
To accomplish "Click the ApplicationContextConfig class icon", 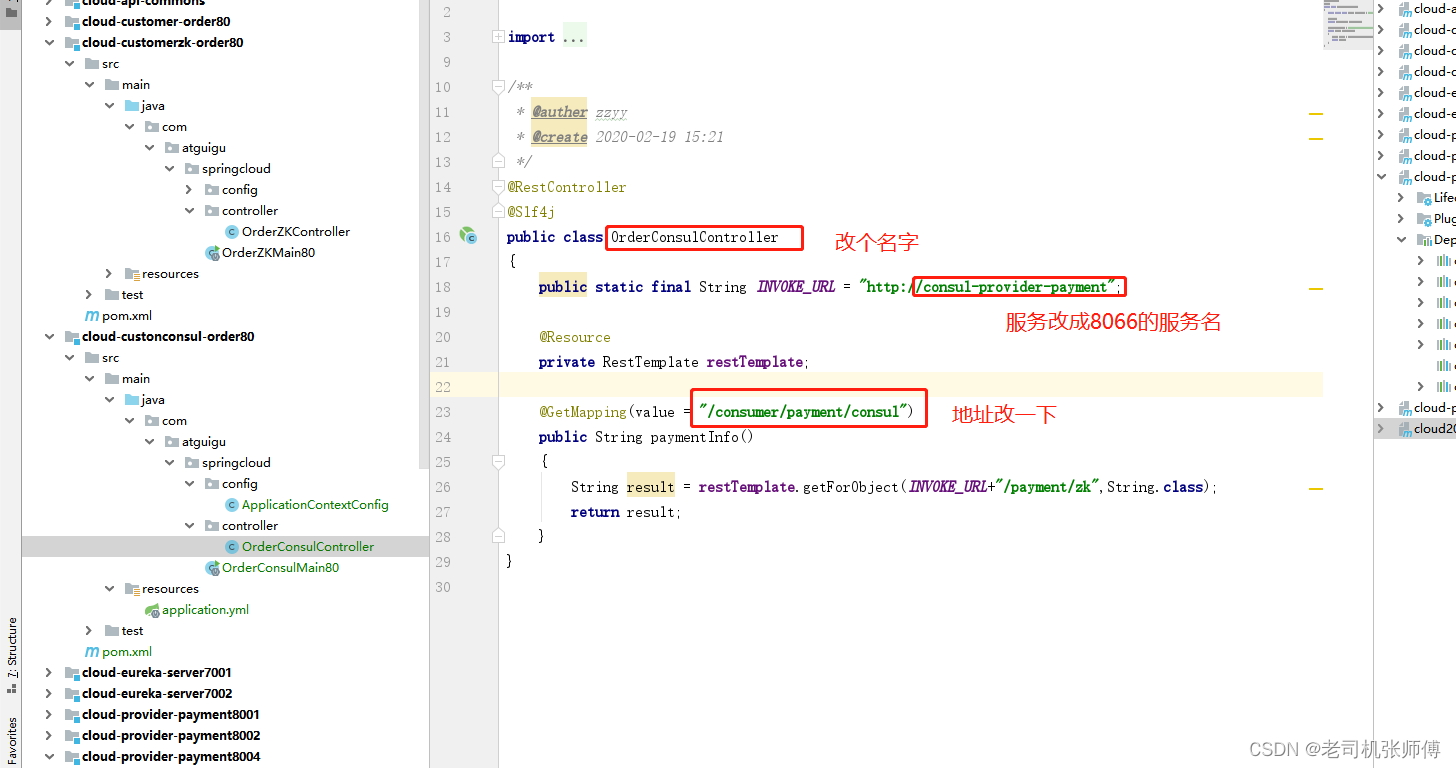I will click(x=232, y=505).
